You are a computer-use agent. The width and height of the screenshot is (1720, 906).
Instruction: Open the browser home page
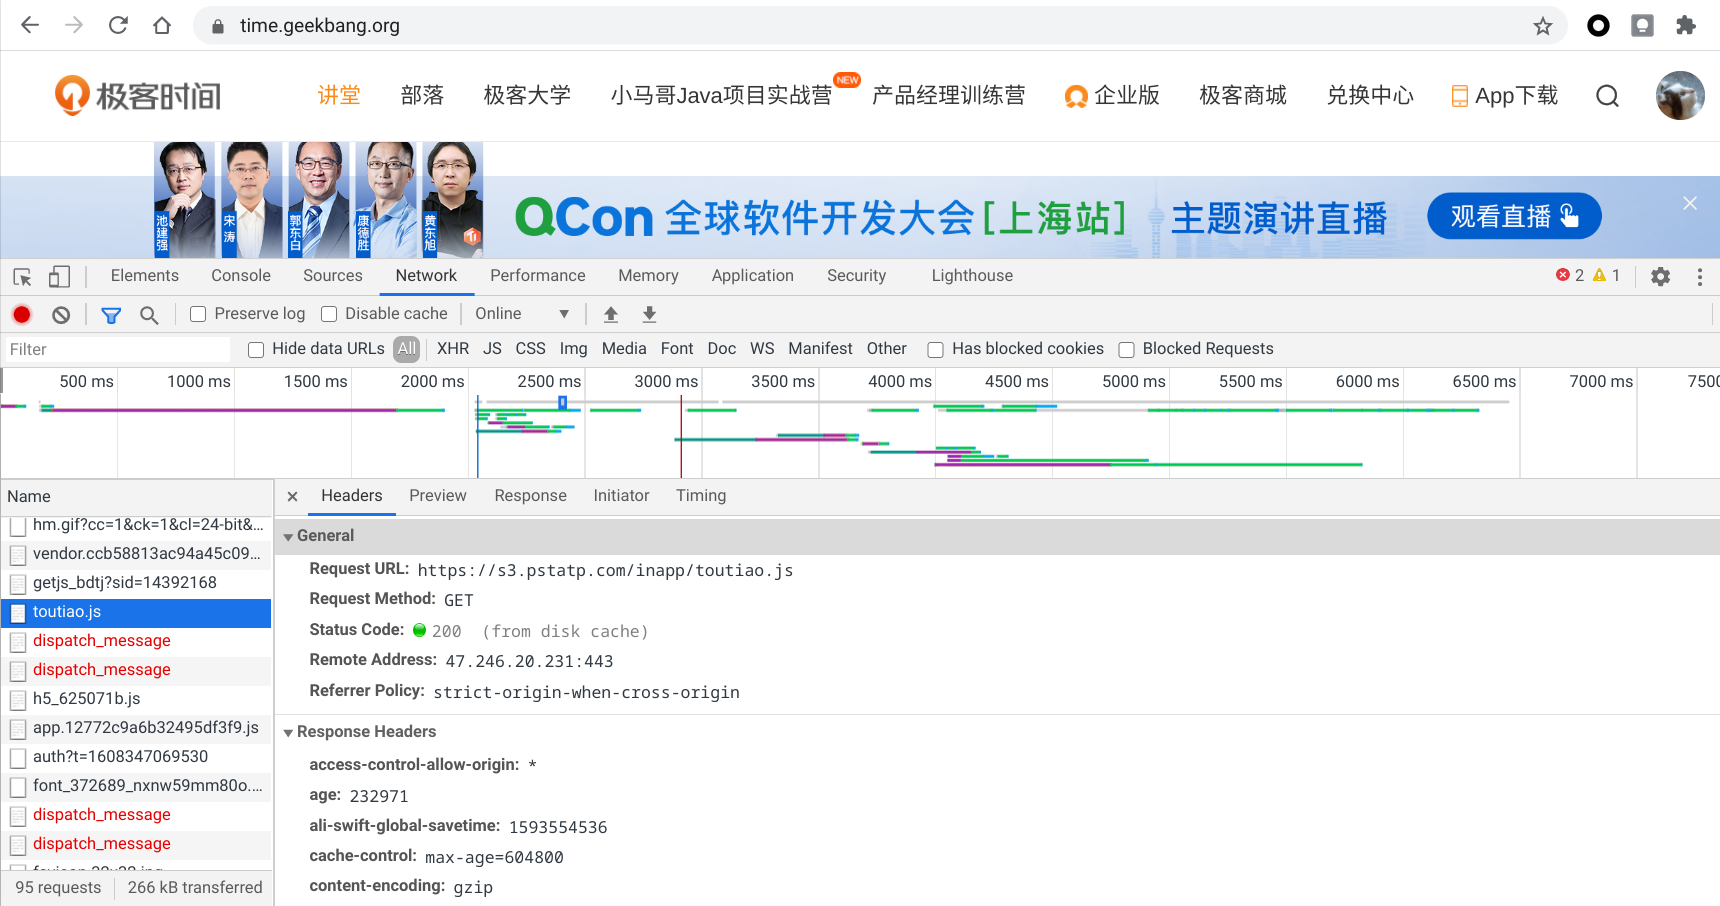pyautogui.click(x=162, y=25)
